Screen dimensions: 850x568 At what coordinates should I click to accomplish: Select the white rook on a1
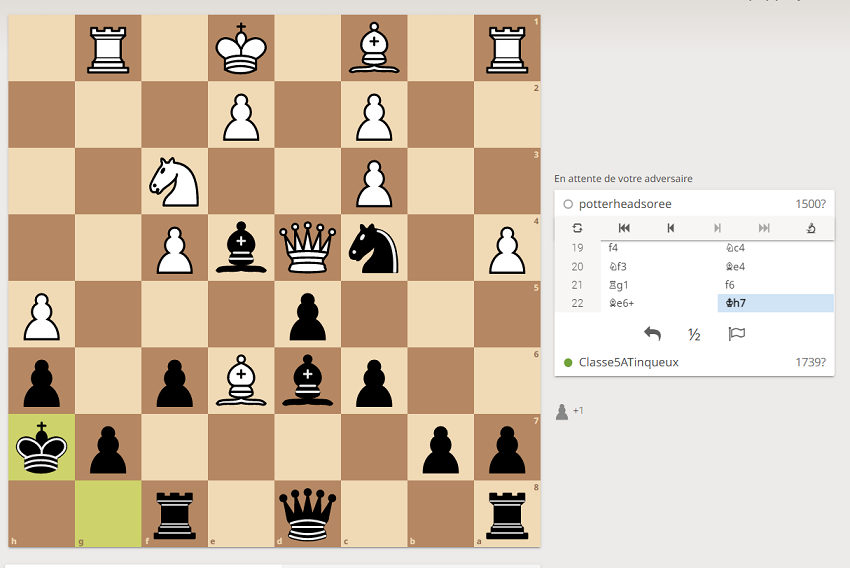(x=507, y=48)
